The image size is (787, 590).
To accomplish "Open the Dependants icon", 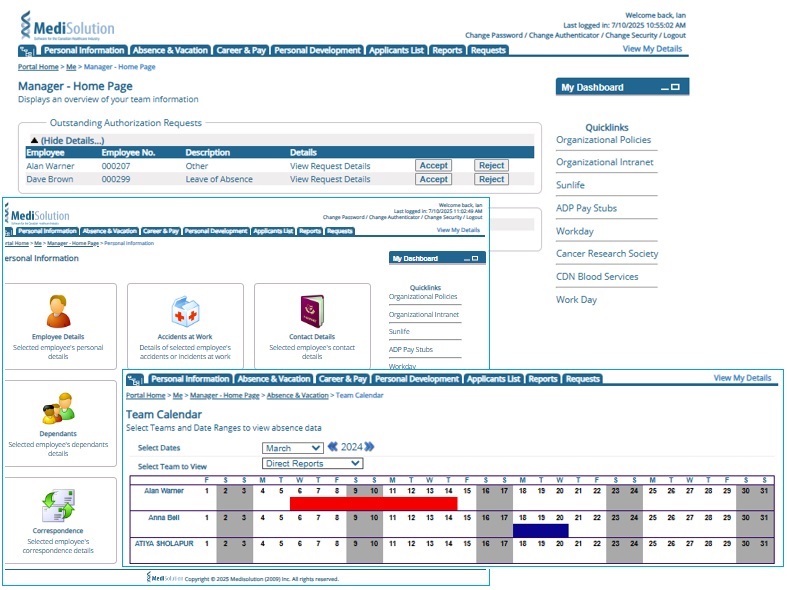I will pos(58,409).
